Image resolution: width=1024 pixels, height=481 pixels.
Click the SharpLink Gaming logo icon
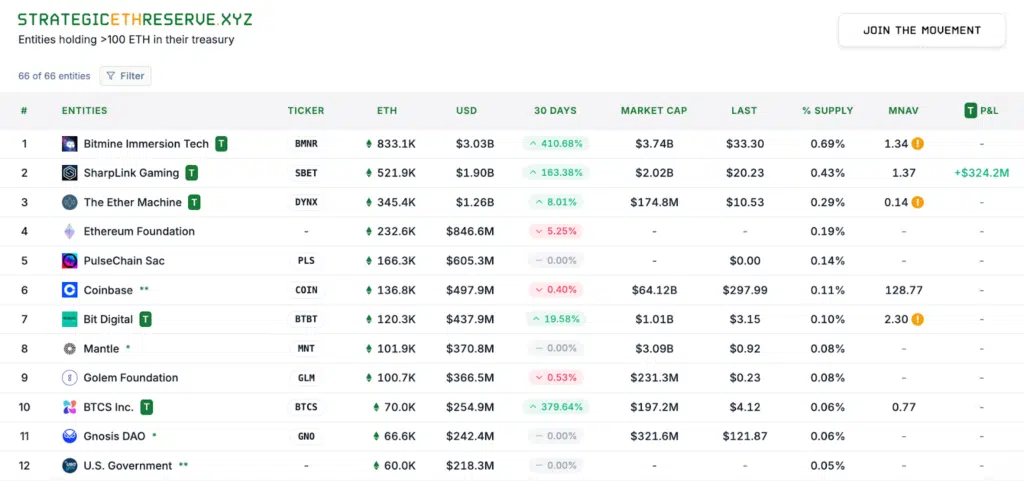pyautogui.click(x=70, y=173)
